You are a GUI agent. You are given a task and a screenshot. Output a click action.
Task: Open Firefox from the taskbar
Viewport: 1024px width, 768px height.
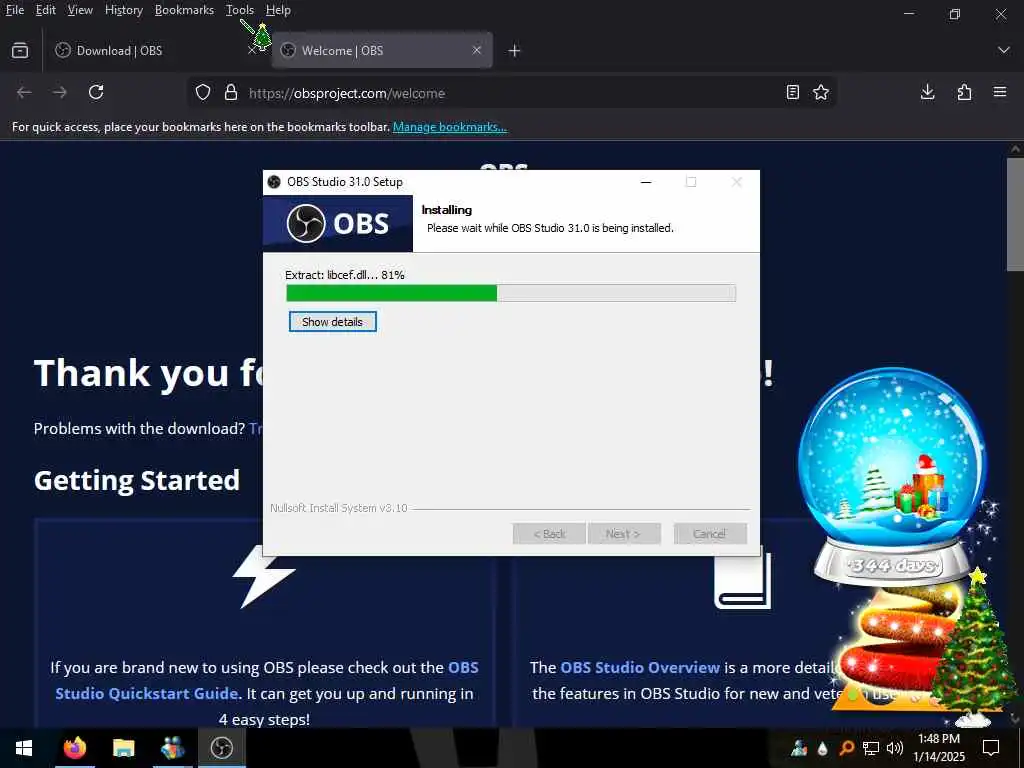pyautogui.click(x=74, y=748)
